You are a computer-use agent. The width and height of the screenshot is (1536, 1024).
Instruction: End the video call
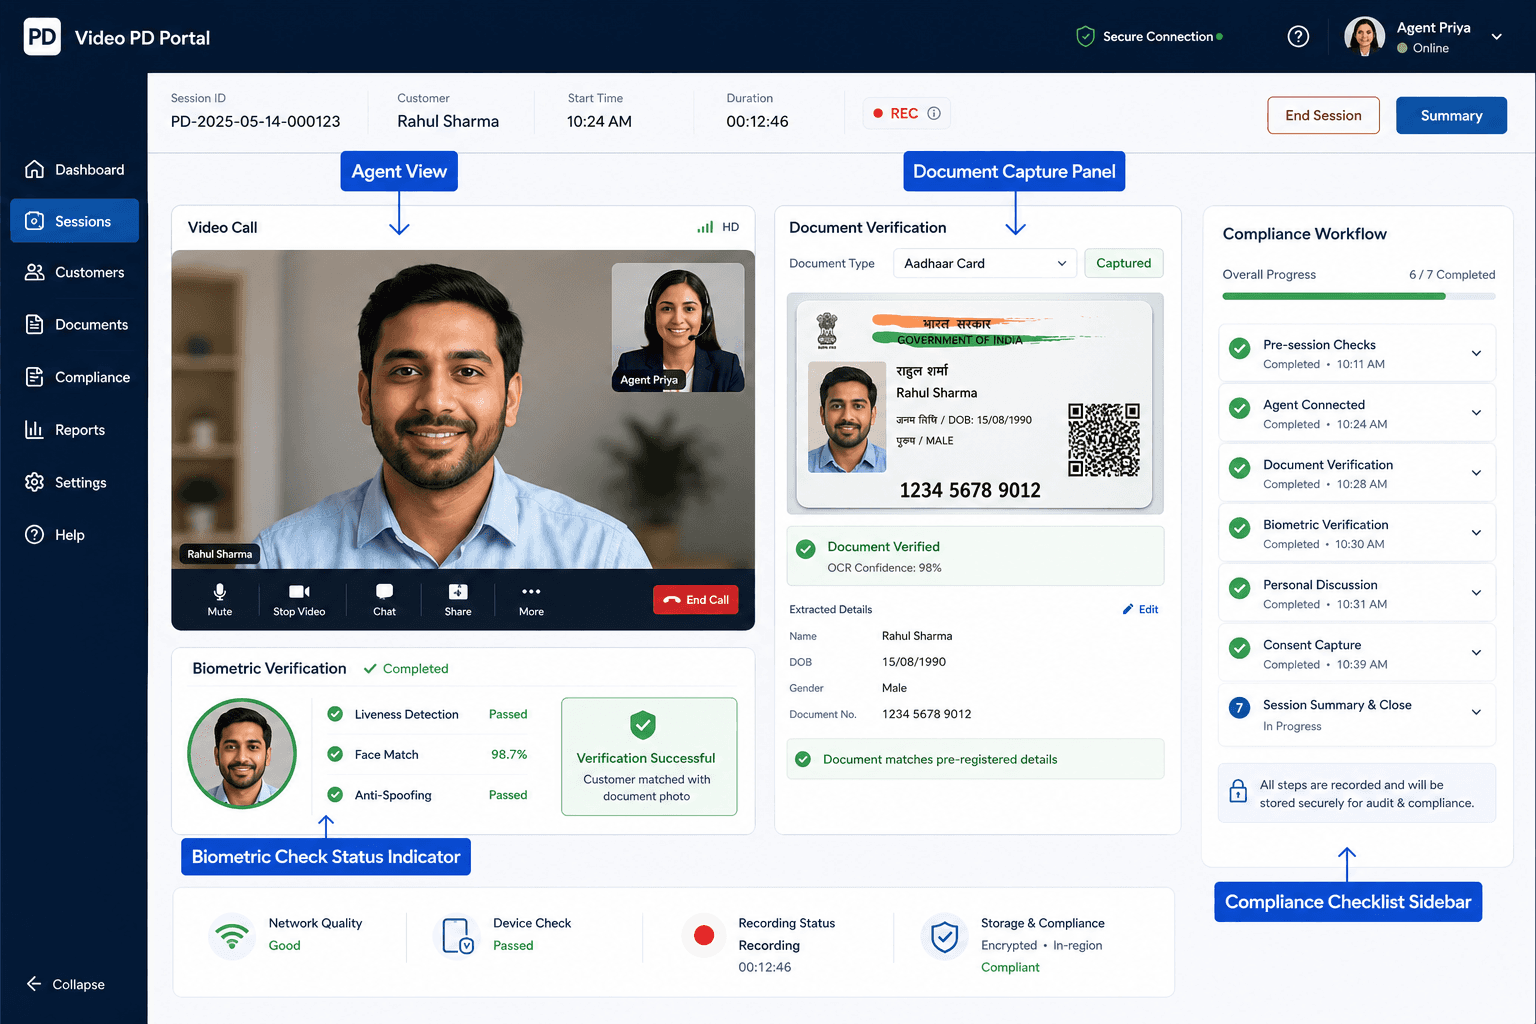tap(696, 600)
